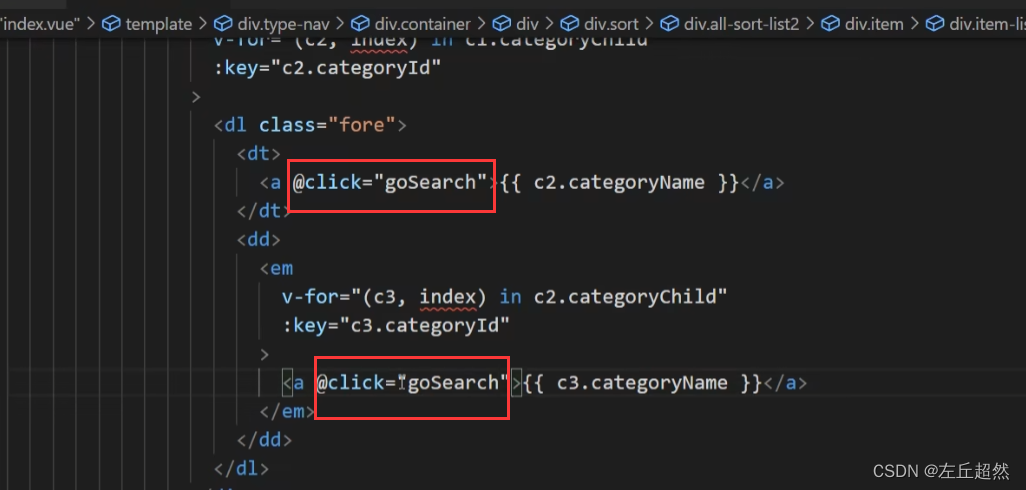Viewport: 1026px width, 490px height.
Task: Click the index.vue file breadcrumb
Action: point(39,25)
